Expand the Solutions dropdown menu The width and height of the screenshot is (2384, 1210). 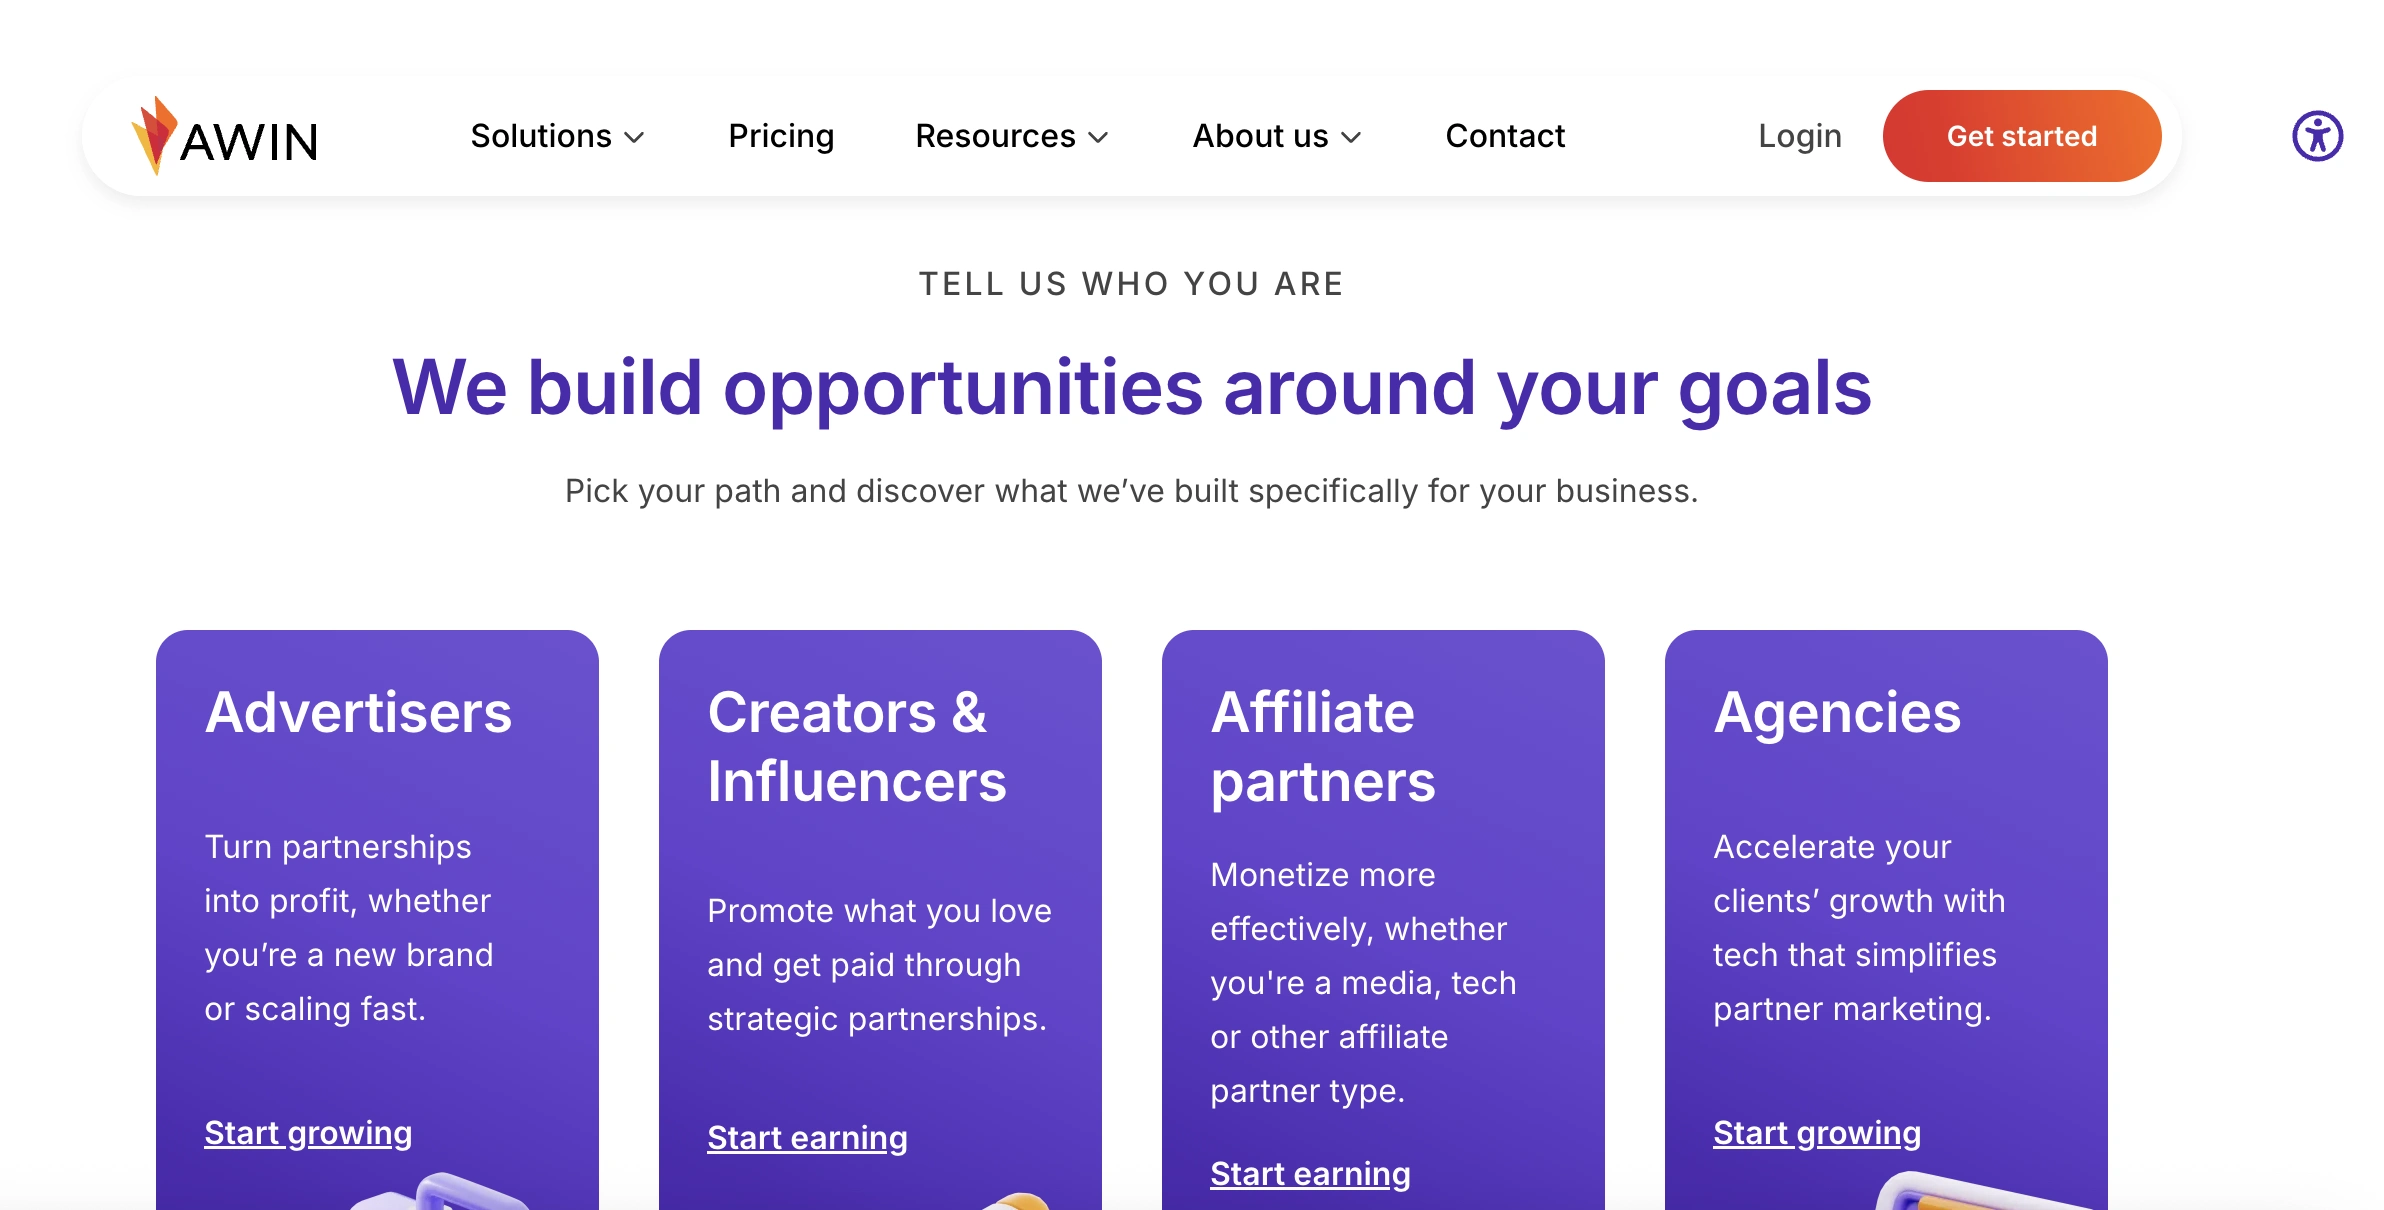tap(557, 136)
